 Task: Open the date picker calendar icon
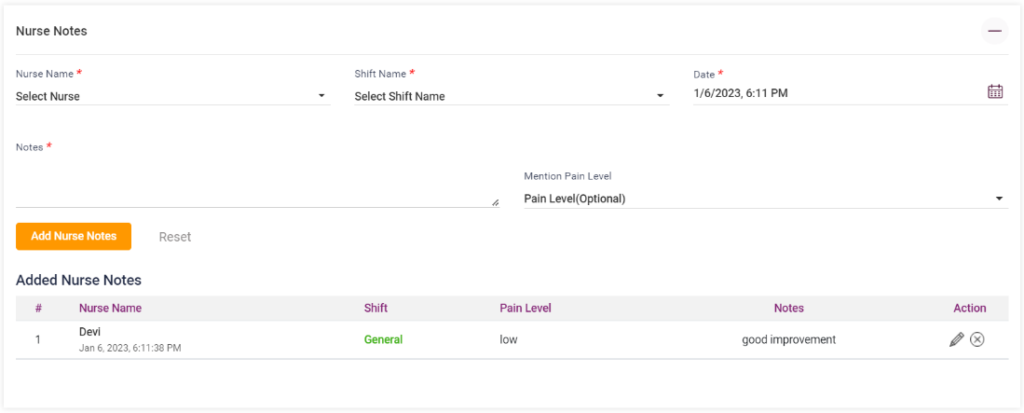click(x=995, y=92)
